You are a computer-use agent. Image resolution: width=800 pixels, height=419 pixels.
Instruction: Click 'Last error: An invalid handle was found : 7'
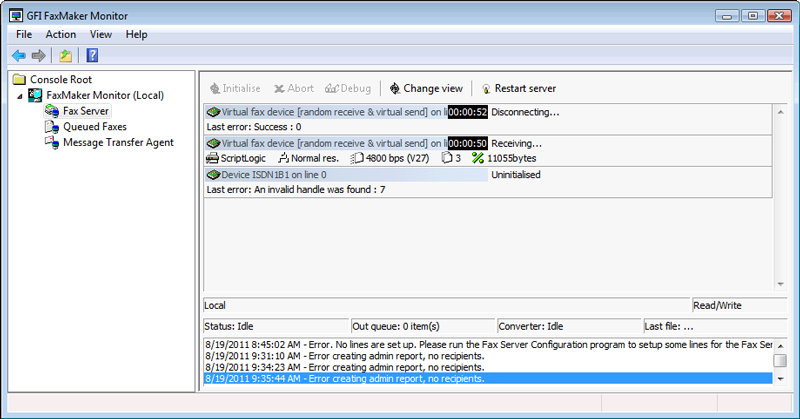296,189
